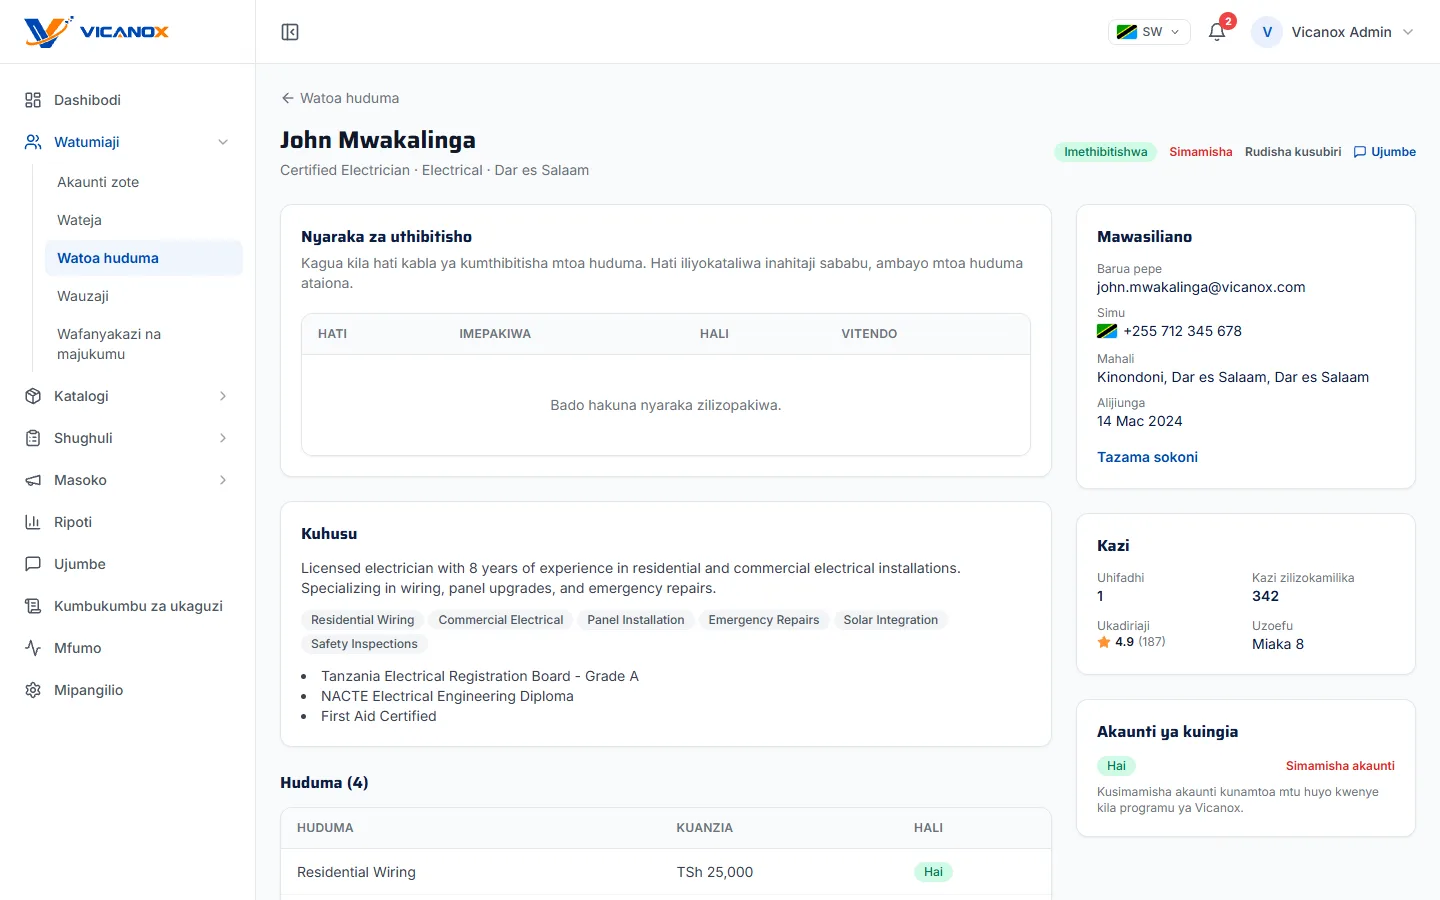Open the Tazama sokoni link

click(1147, 457)
